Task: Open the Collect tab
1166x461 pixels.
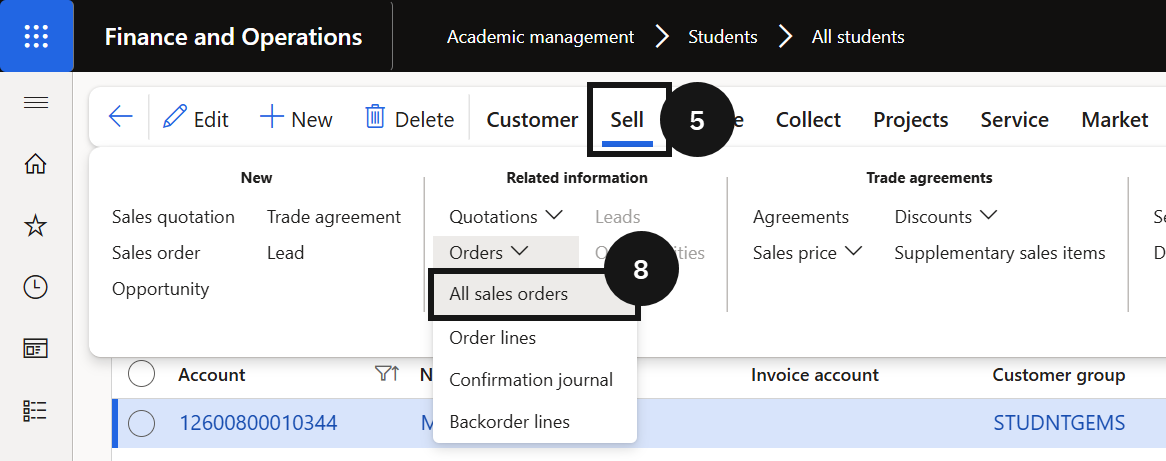Action: pyautogui.click(x=808, y=120)
